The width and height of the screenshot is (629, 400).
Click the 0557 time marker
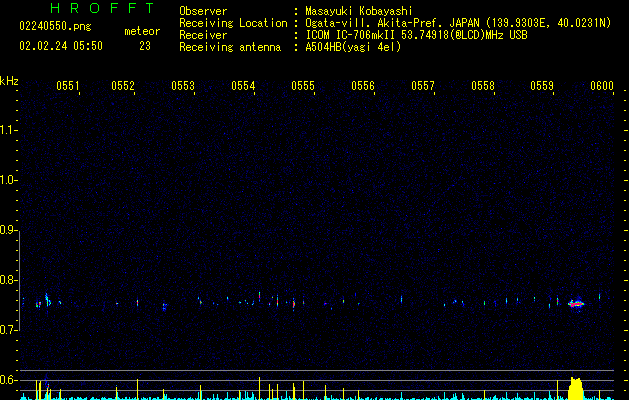tap(423, 86)
